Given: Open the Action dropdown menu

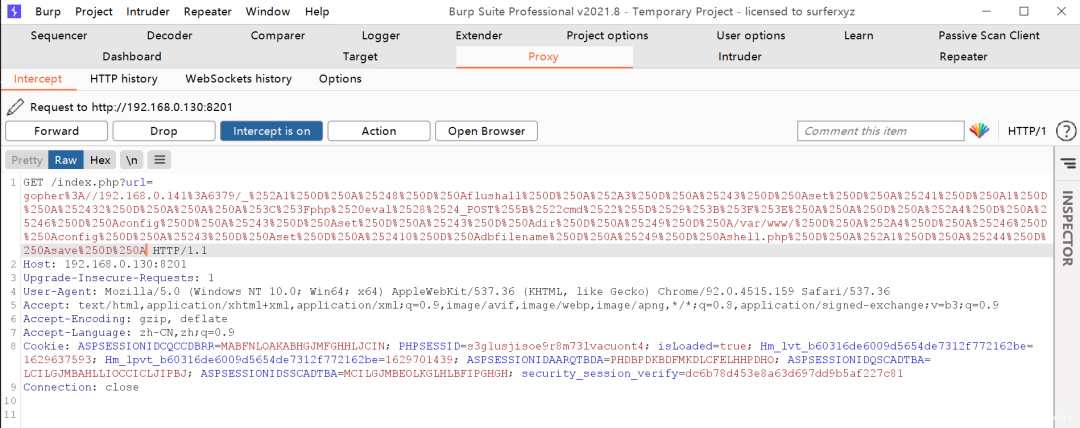Looking at the screenshot, I should [379, 131].
